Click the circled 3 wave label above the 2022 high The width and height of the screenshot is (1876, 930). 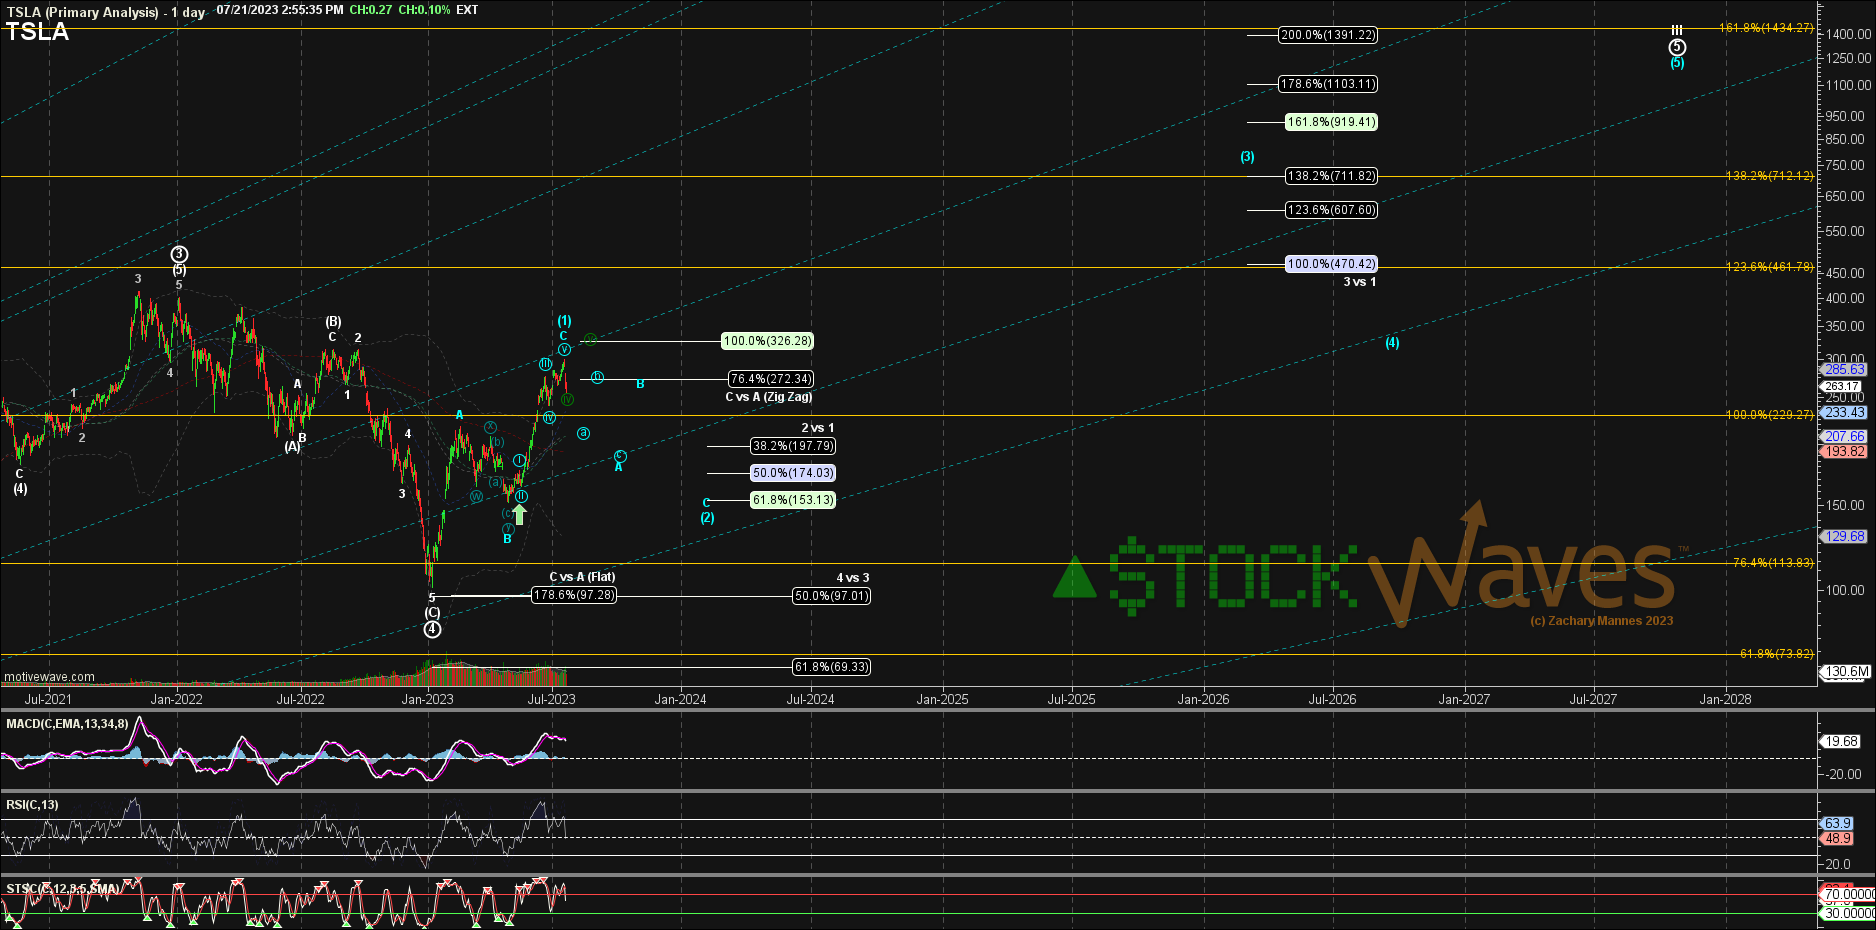[x=179, y=255]
